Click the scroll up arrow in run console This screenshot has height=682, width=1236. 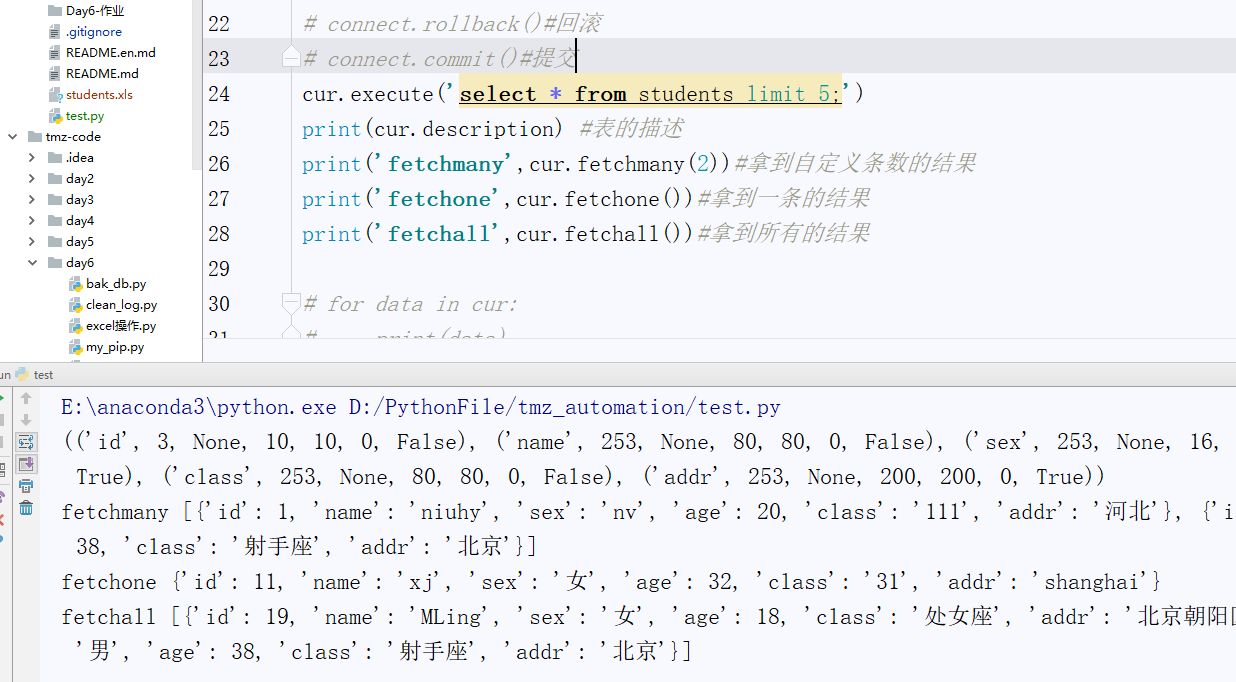click(26, 398)
